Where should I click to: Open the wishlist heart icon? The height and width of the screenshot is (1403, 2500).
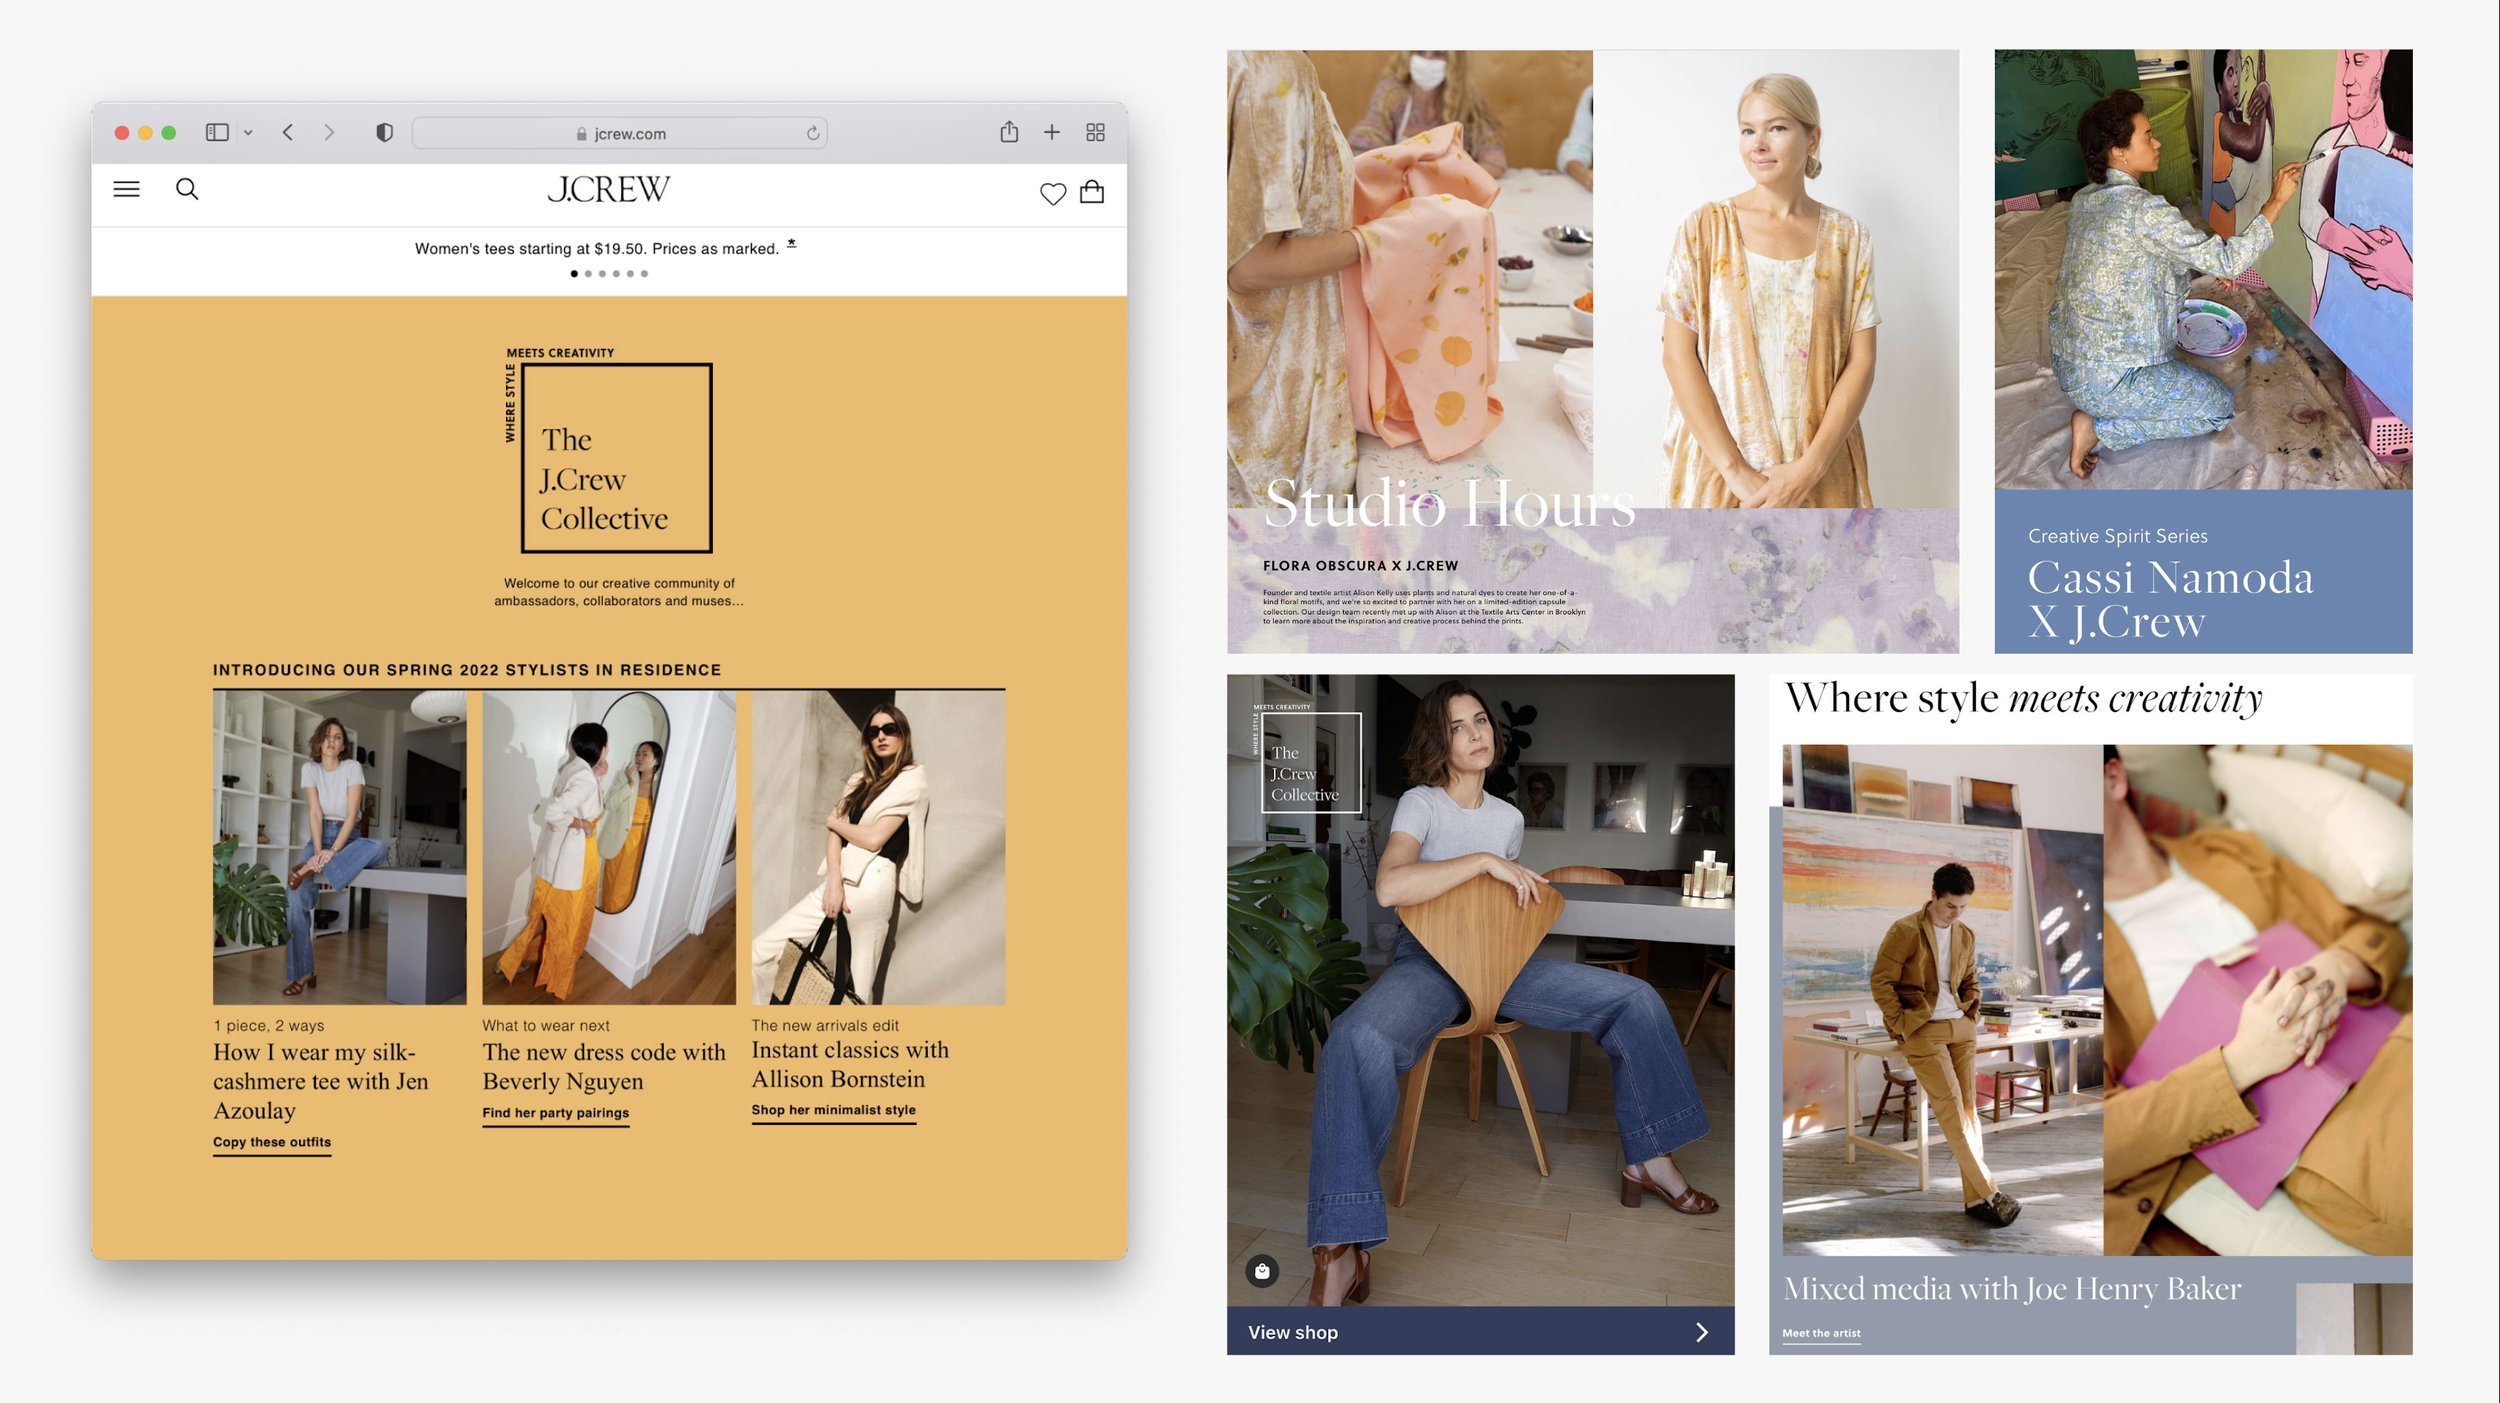1052,193
